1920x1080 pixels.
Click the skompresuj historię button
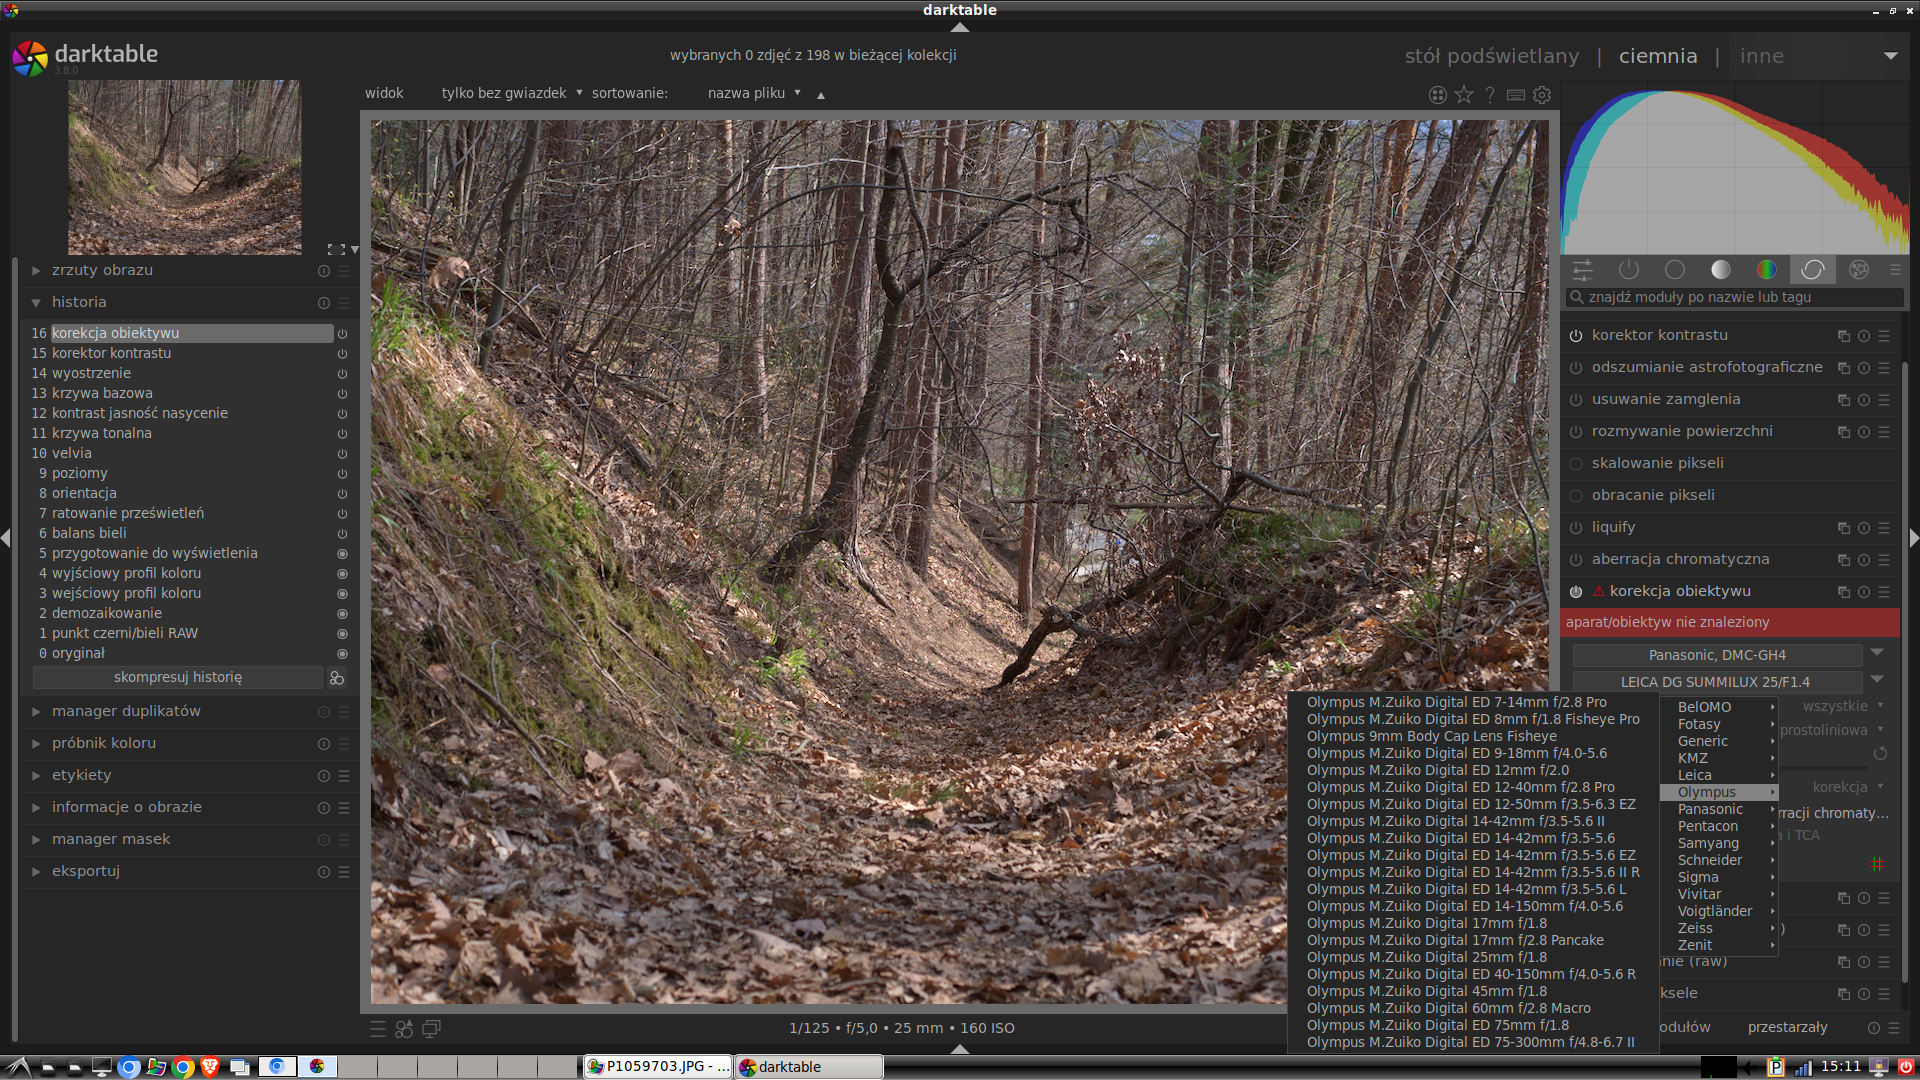click(x=178, y=677)
